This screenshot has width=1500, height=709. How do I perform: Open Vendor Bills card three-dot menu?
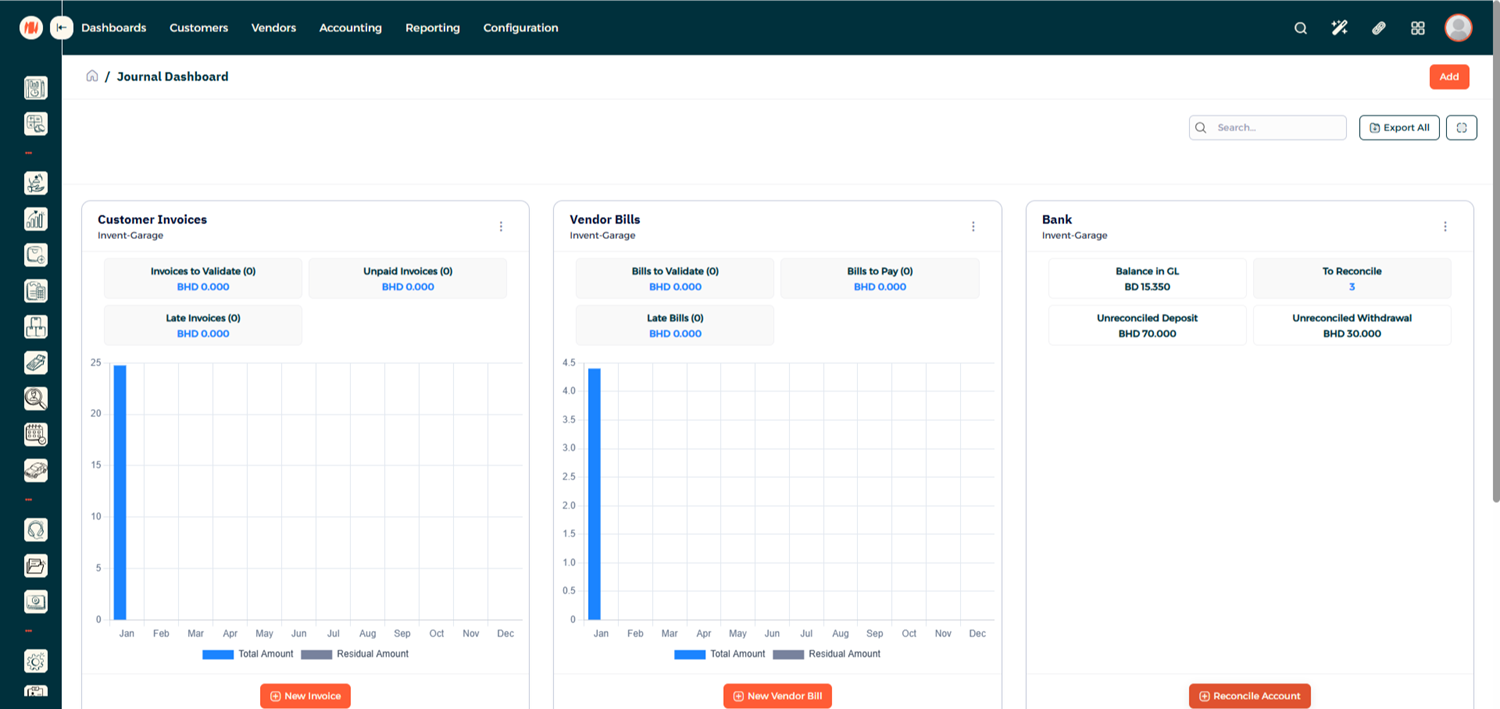coord(973,227)
